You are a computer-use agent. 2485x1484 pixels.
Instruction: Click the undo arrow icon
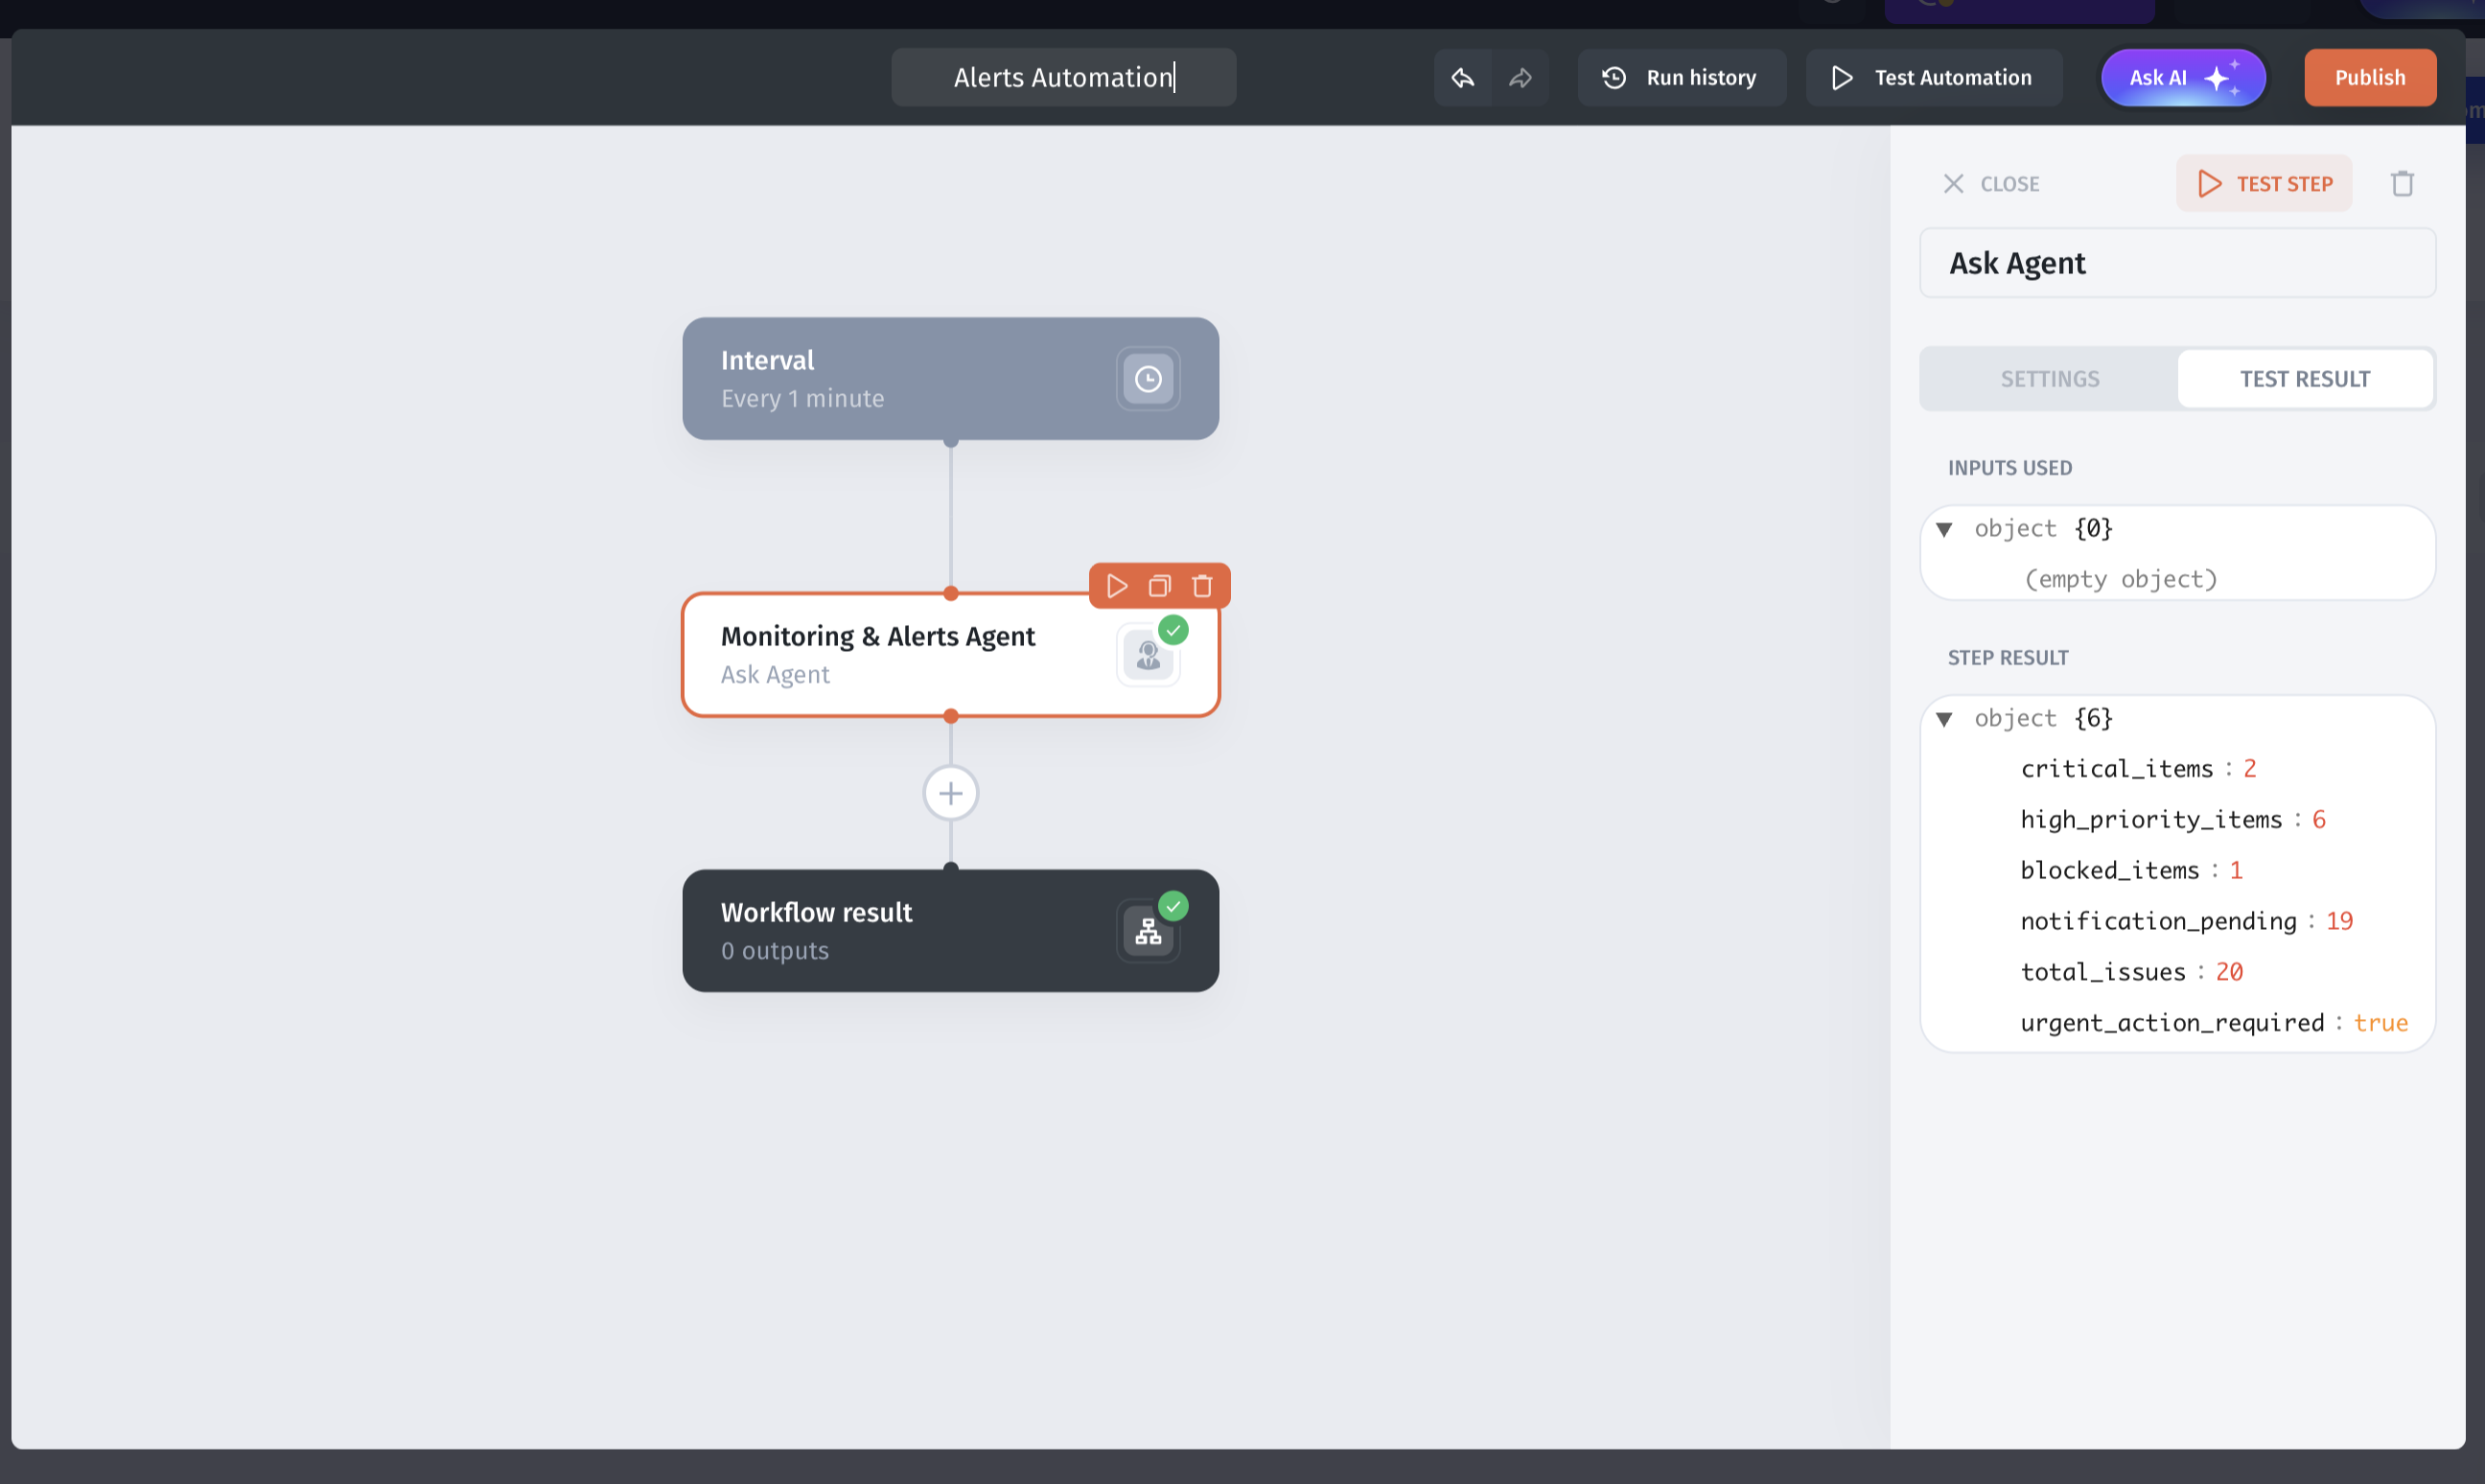tap(1462, 78)
